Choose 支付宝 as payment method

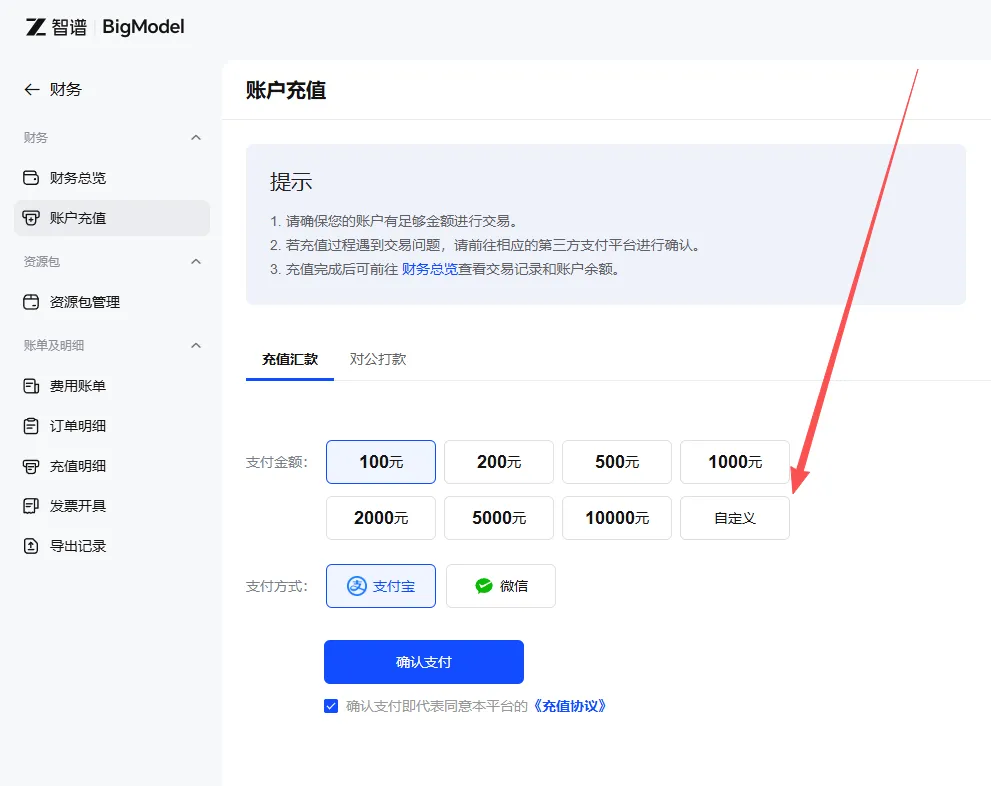click(x=381, y=586)
